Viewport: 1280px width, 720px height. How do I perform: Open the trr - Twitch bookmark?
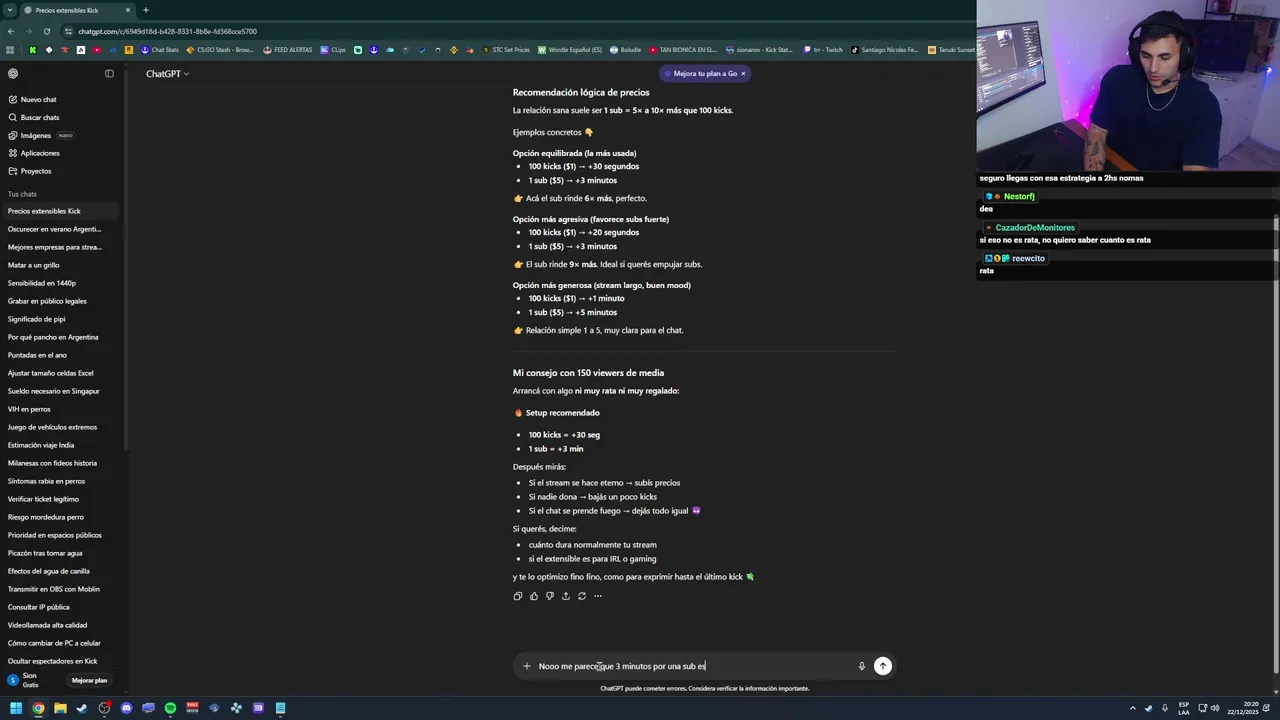coord(822,50)
